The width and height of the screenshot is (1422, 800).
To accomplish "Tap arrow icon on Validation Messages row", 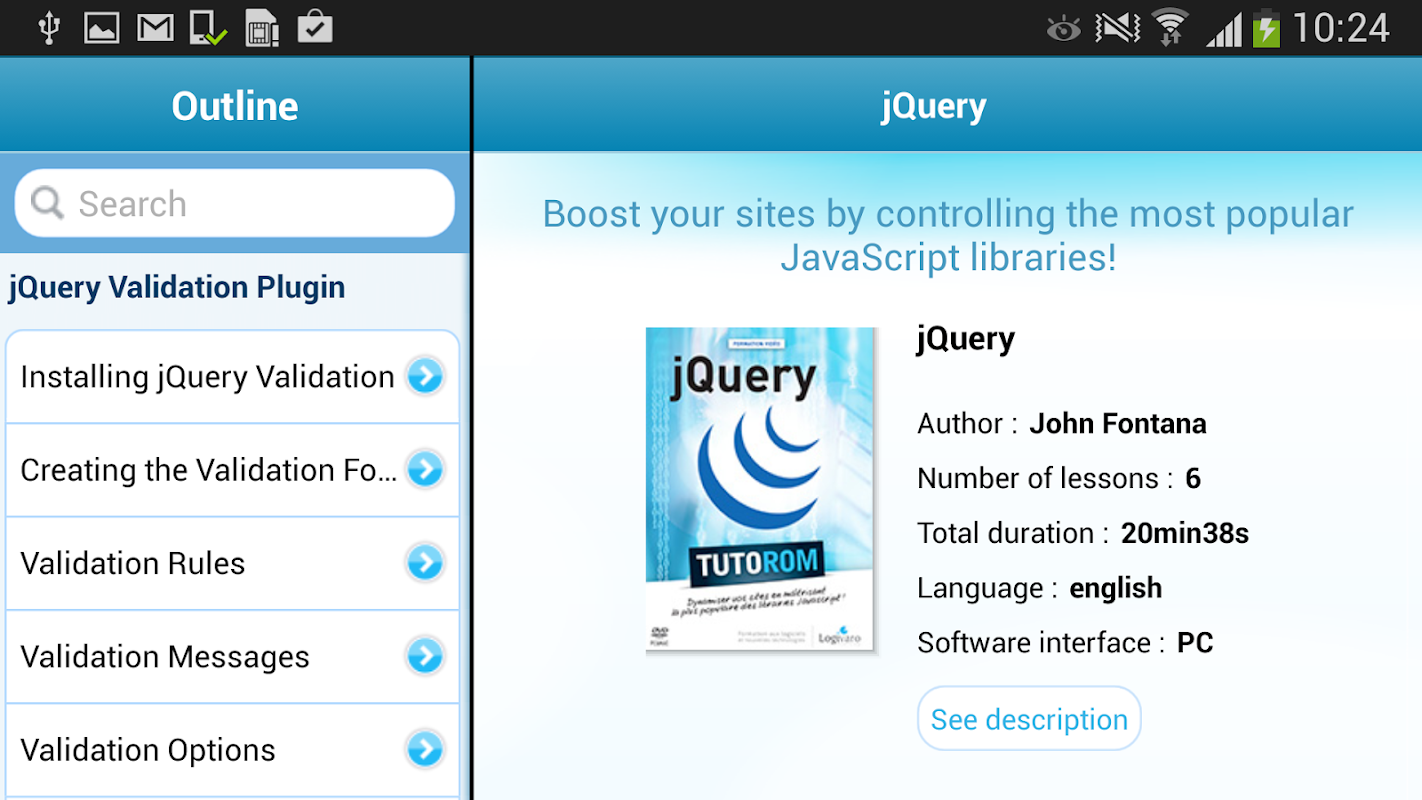I will pos(425,656).
